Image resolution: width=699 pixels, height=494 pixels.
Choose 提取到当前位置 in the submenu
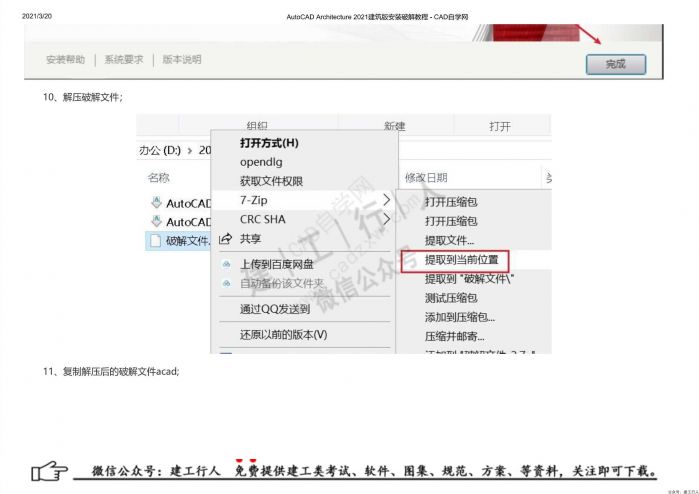[x=461, y=260]
